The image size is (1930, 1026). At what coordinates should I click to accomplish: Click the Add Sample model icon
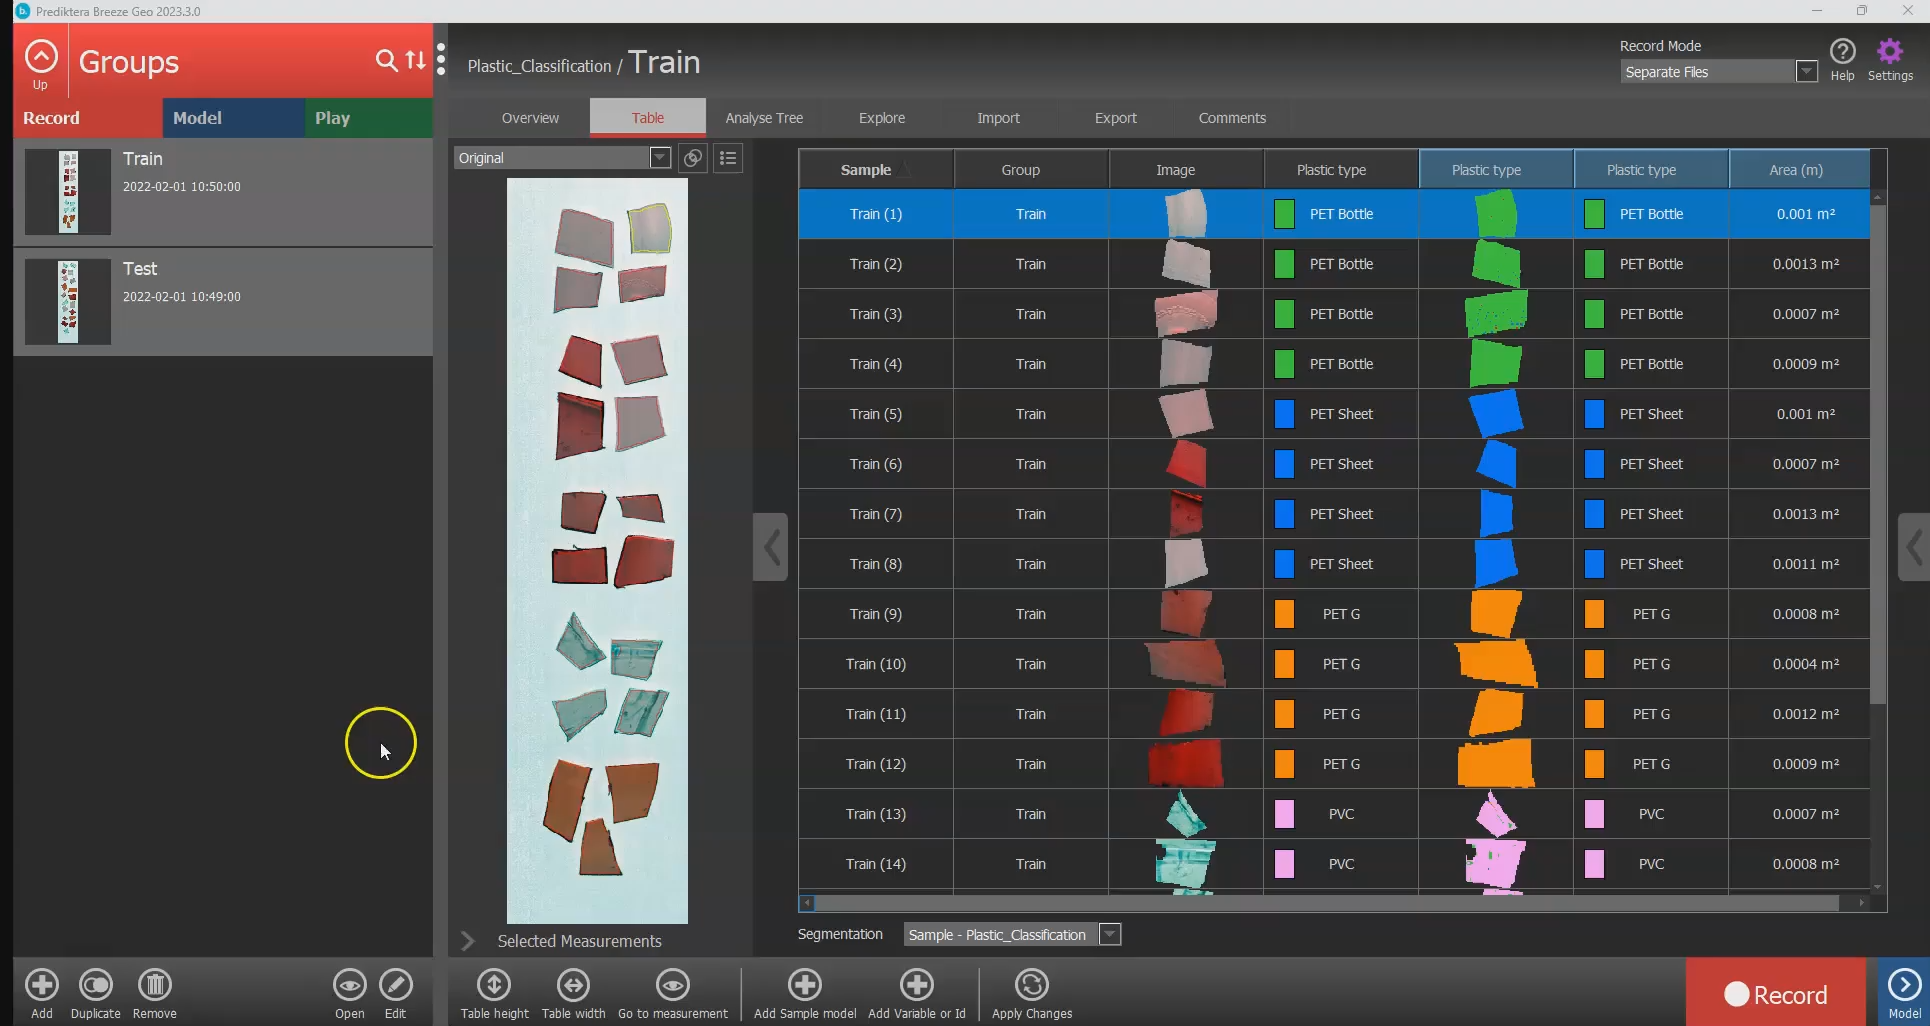coord(804,986)
